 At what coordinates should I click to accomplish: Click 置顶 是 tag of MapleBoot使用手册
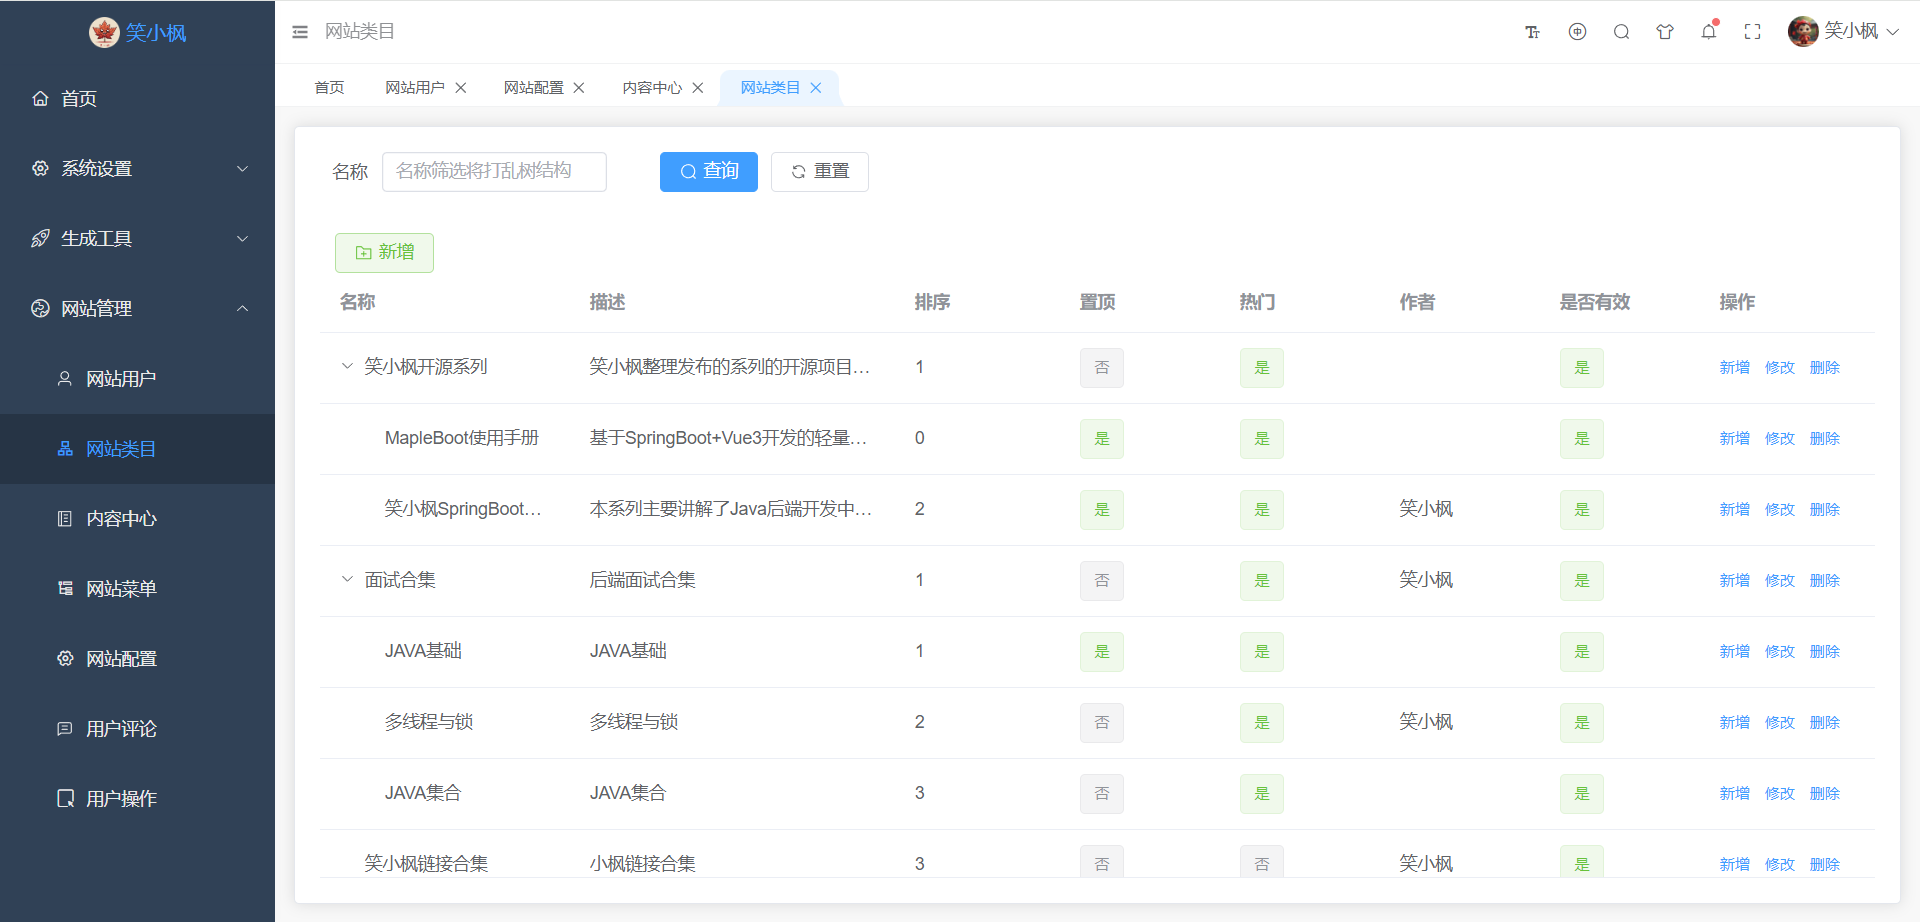(x=1102, y=438)
